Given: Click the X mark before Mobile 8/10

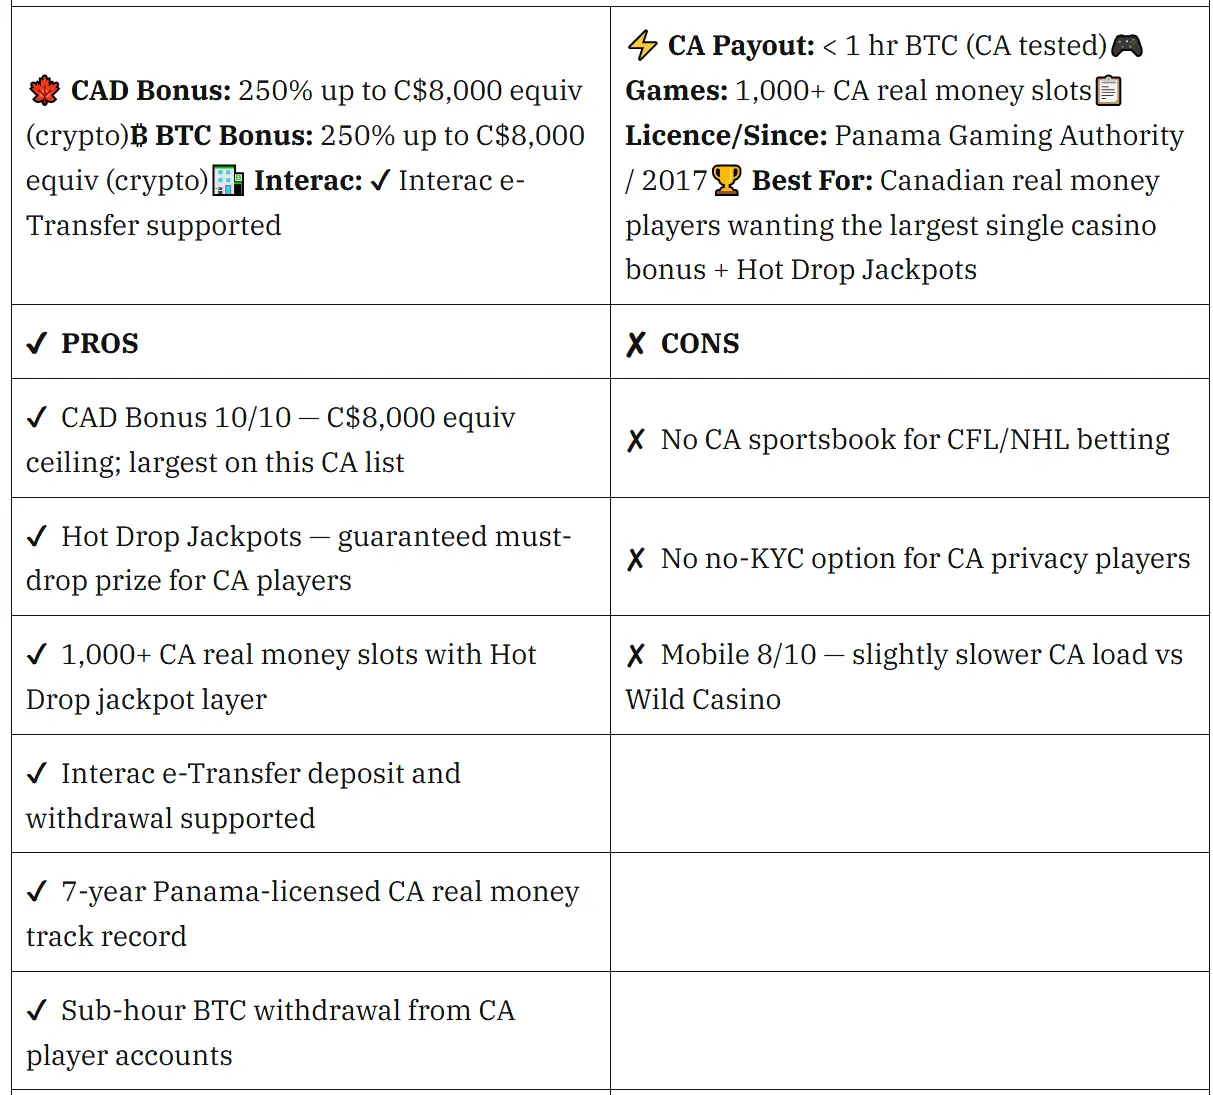Looking at the screenshot, I should (x=636, y=655).
